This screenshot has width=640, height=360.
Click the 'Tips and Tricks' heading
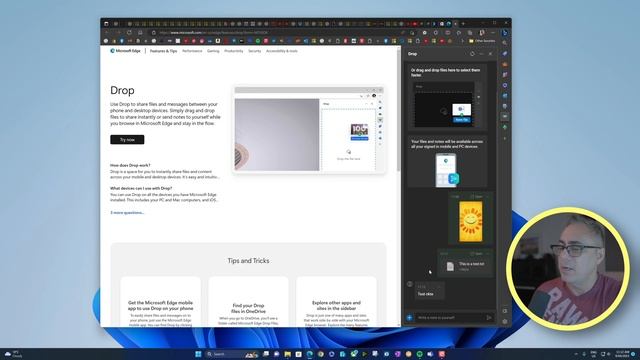[248, 260]
